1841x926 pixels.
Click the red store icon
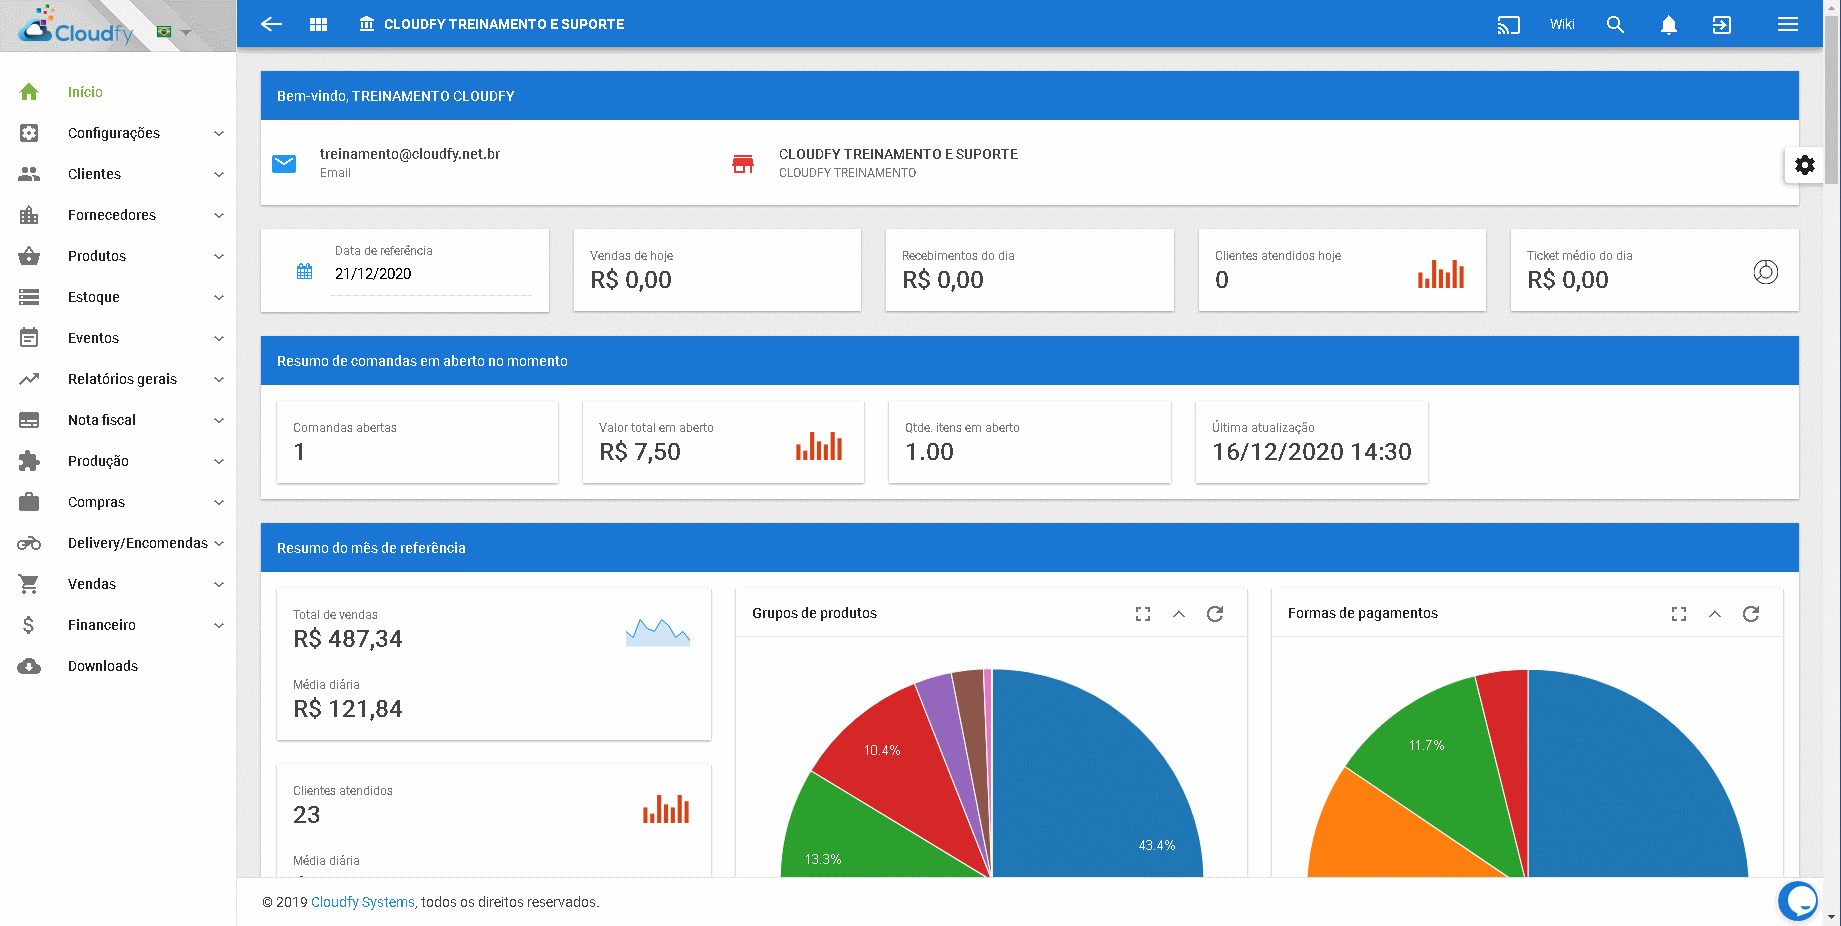coord(743,163)
